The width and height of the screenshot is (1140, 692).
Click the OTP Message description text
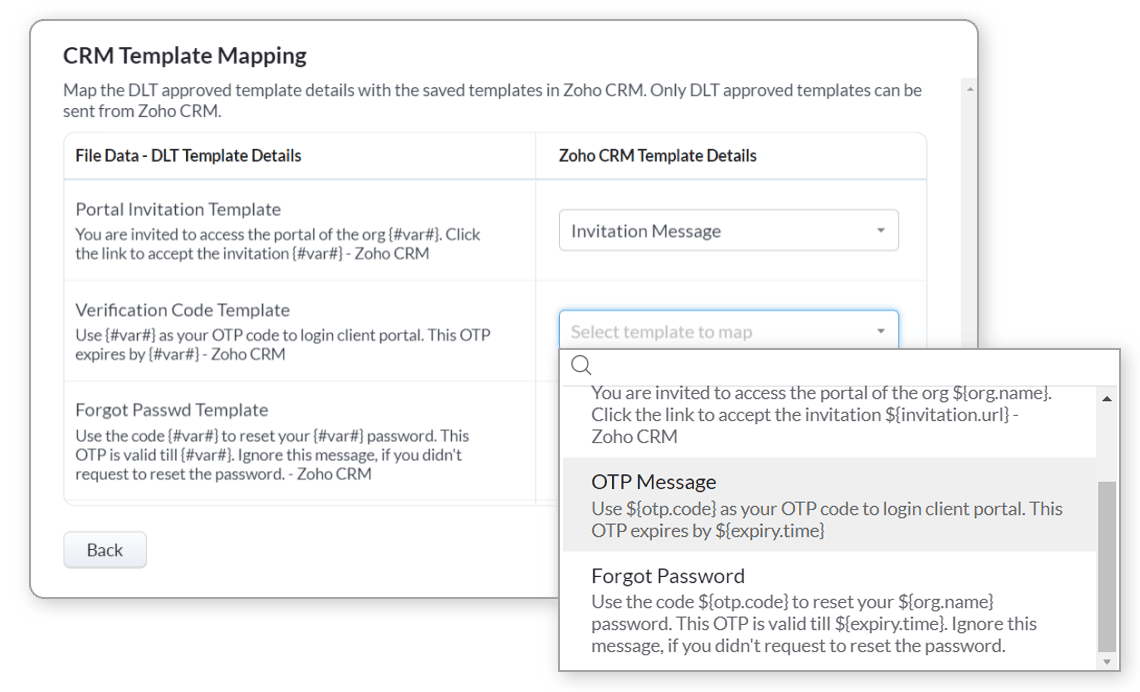826,520
